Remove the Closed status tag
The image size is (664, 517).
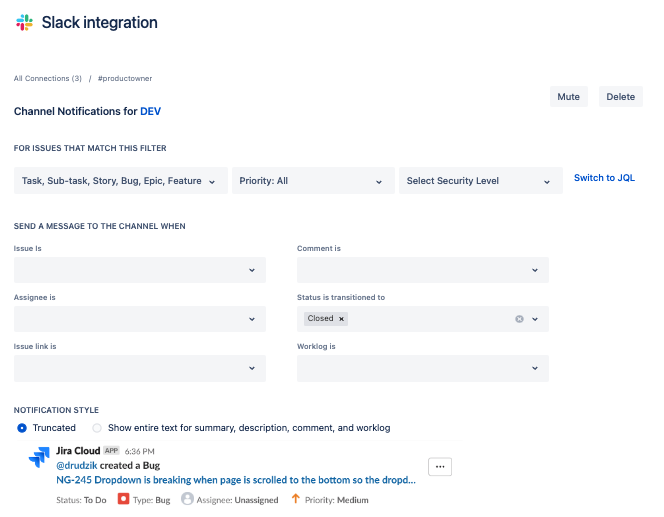pyautogui.click(x=341, y=319)
